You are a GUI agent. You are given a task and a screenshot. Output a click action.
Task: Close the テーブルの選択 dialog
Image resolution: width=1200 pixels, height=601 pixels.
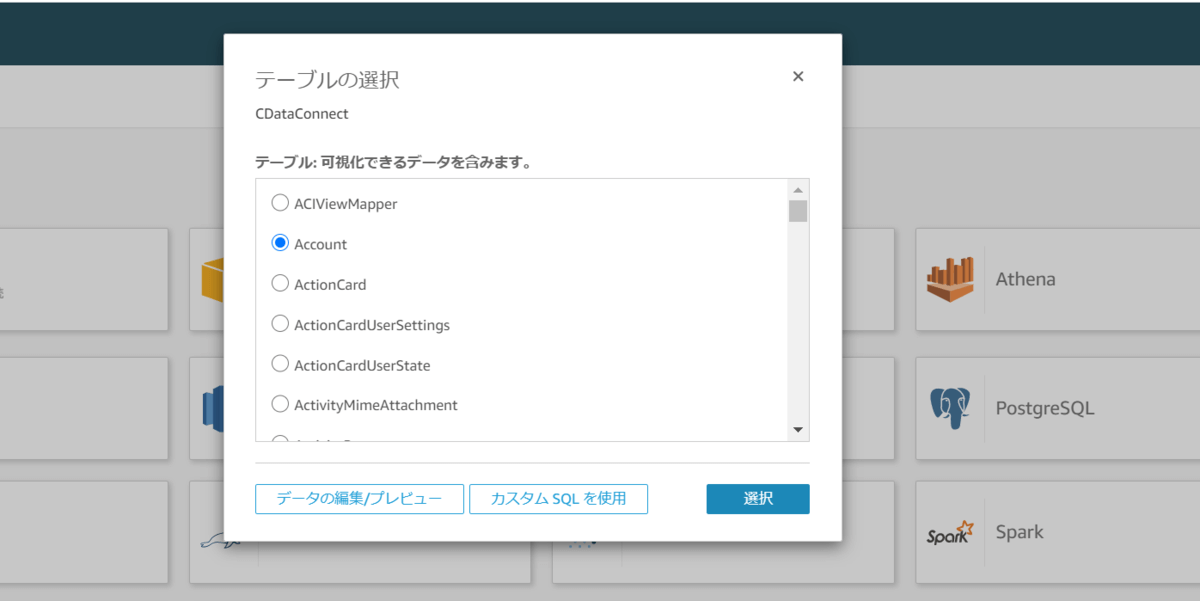tap(798, 76)
